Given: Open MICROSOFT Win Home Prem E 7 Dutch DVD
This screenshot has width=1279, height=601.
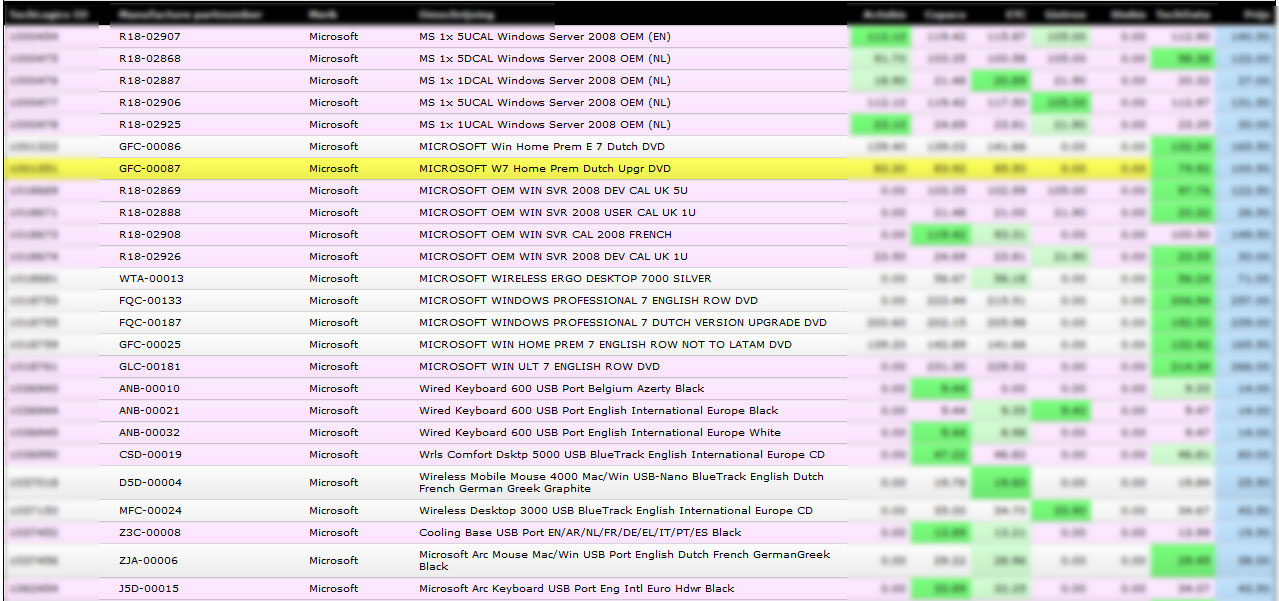Looking at the screenshot, I should point(542,147).
